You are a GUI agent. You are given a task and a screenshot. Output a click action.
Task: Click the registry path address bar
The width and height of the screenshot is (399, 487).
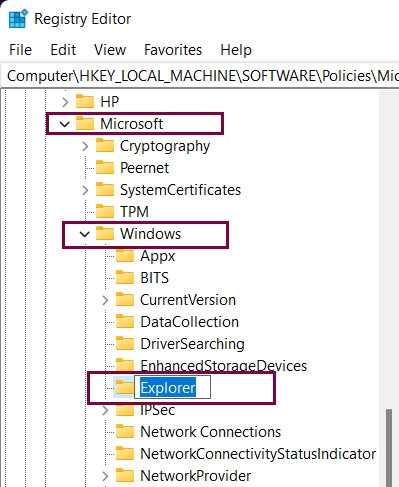click(200, 76)
